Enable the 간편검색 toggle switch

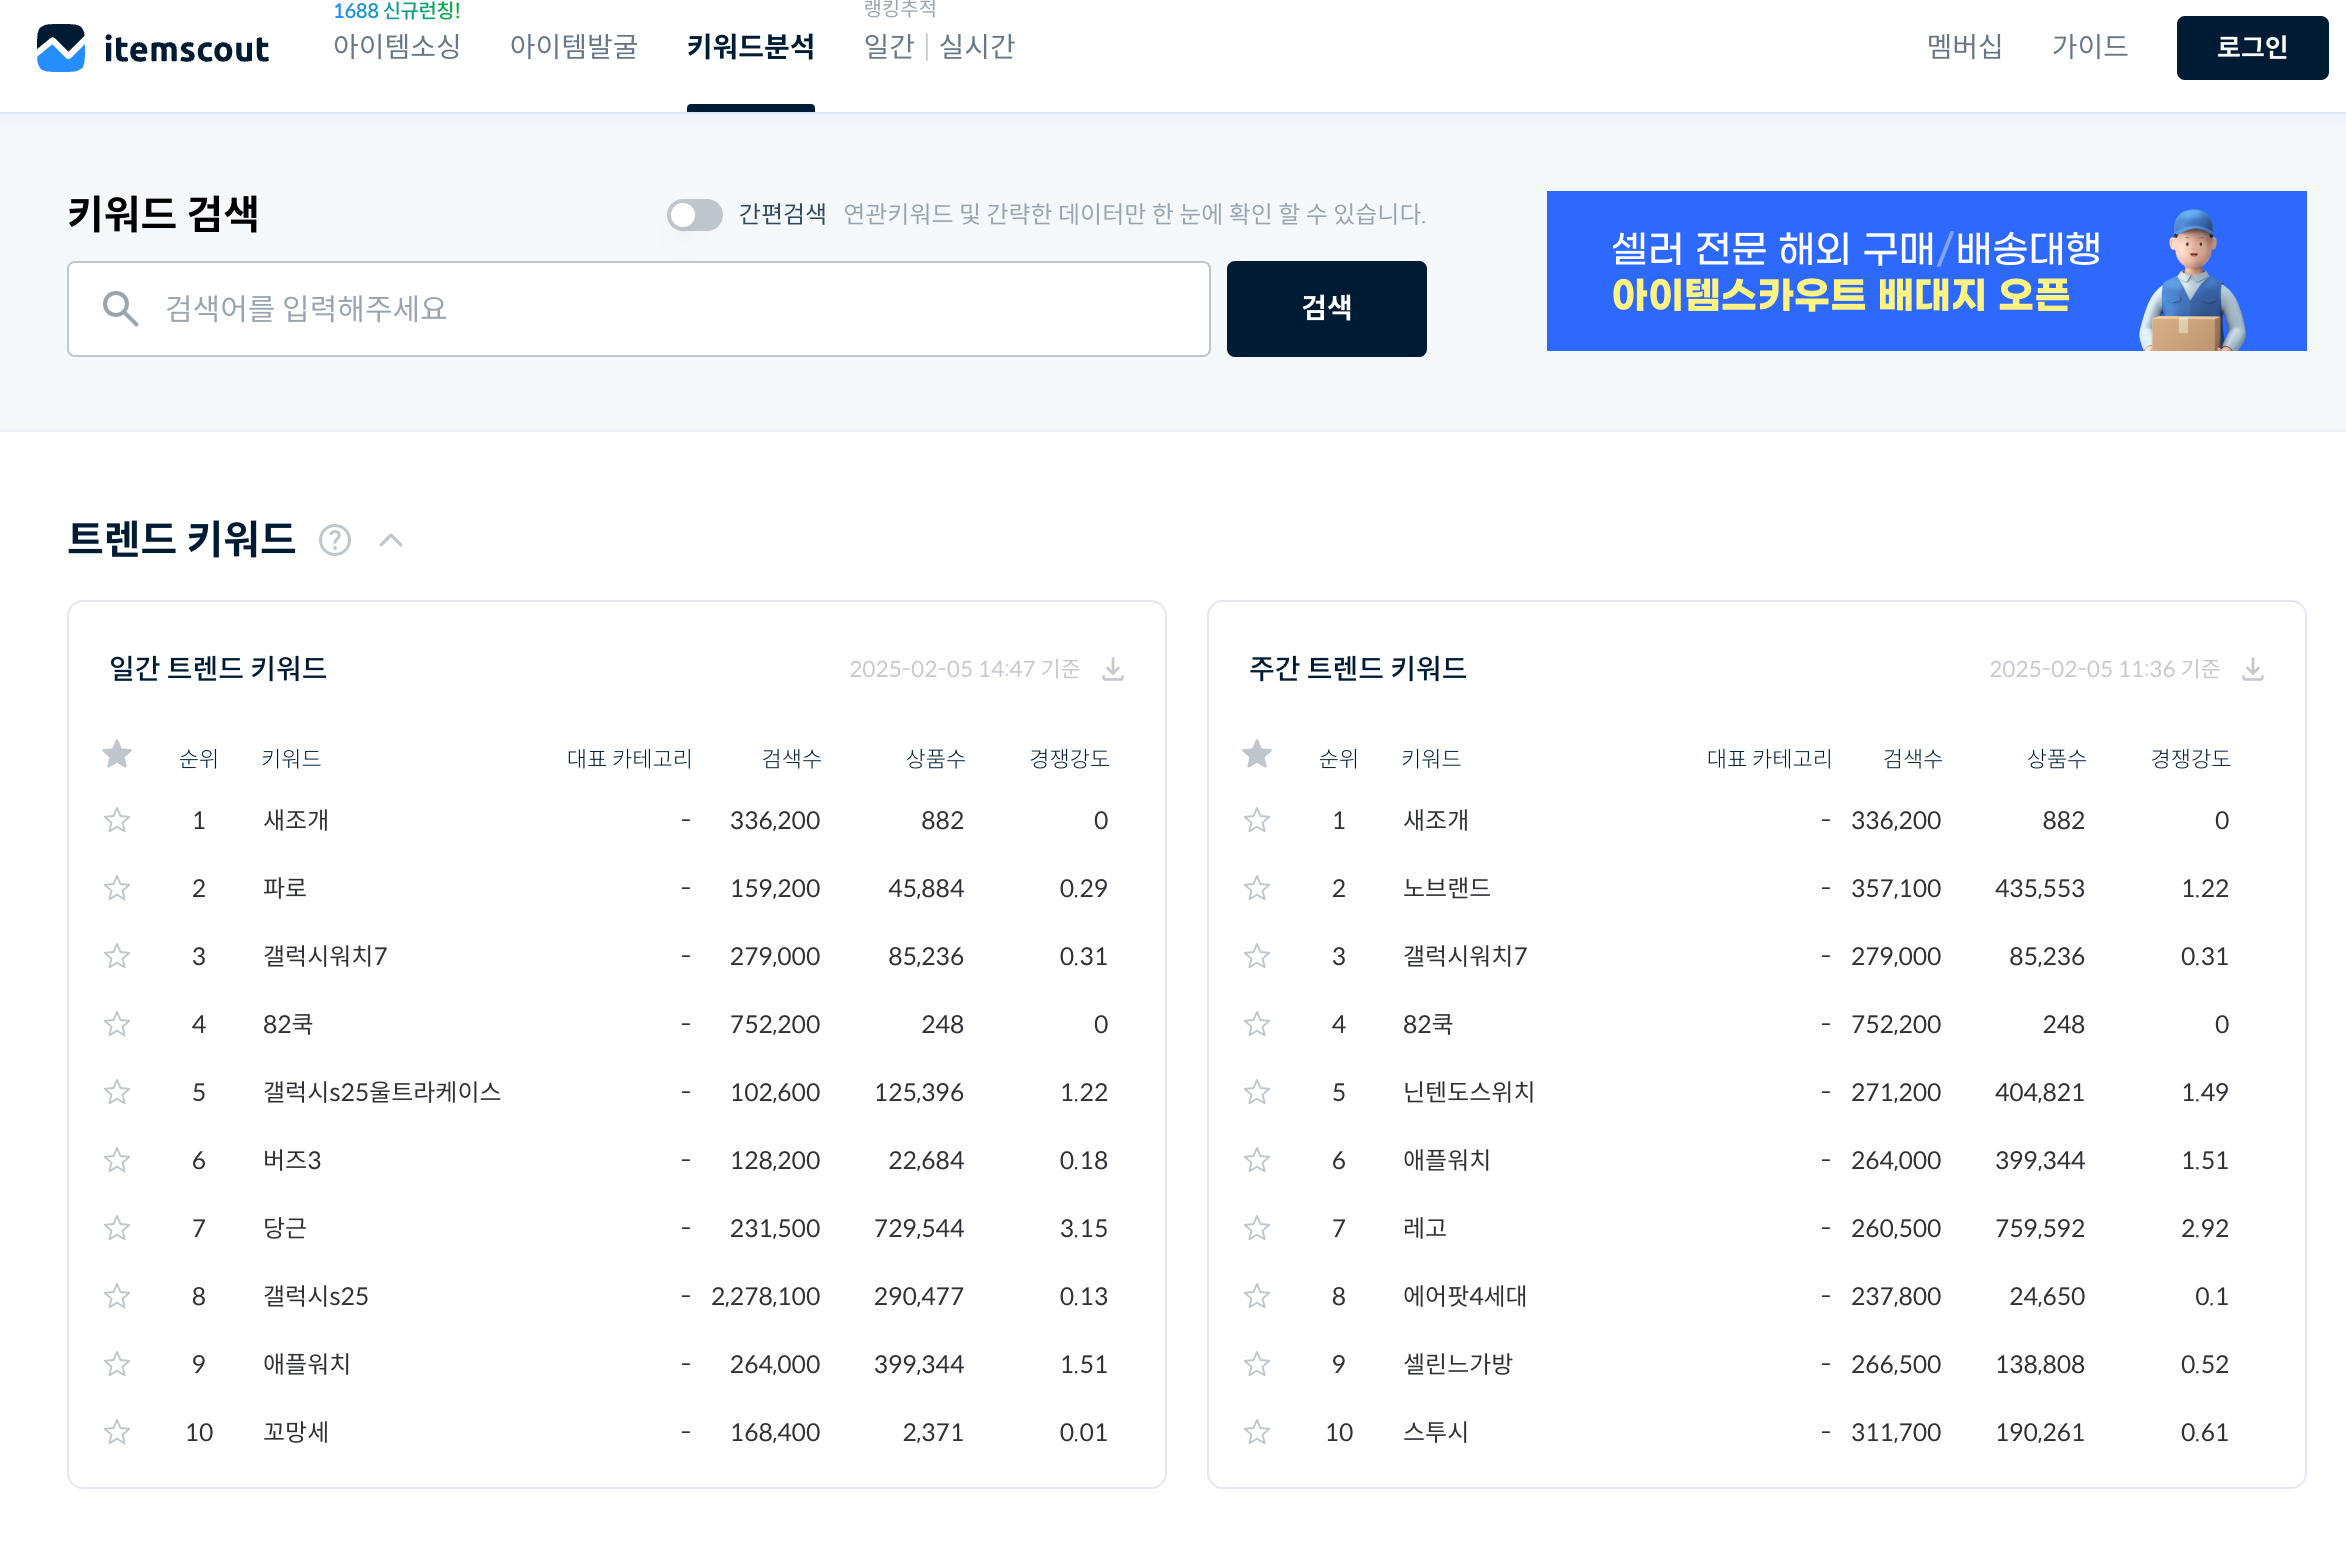tap(695, 214)
